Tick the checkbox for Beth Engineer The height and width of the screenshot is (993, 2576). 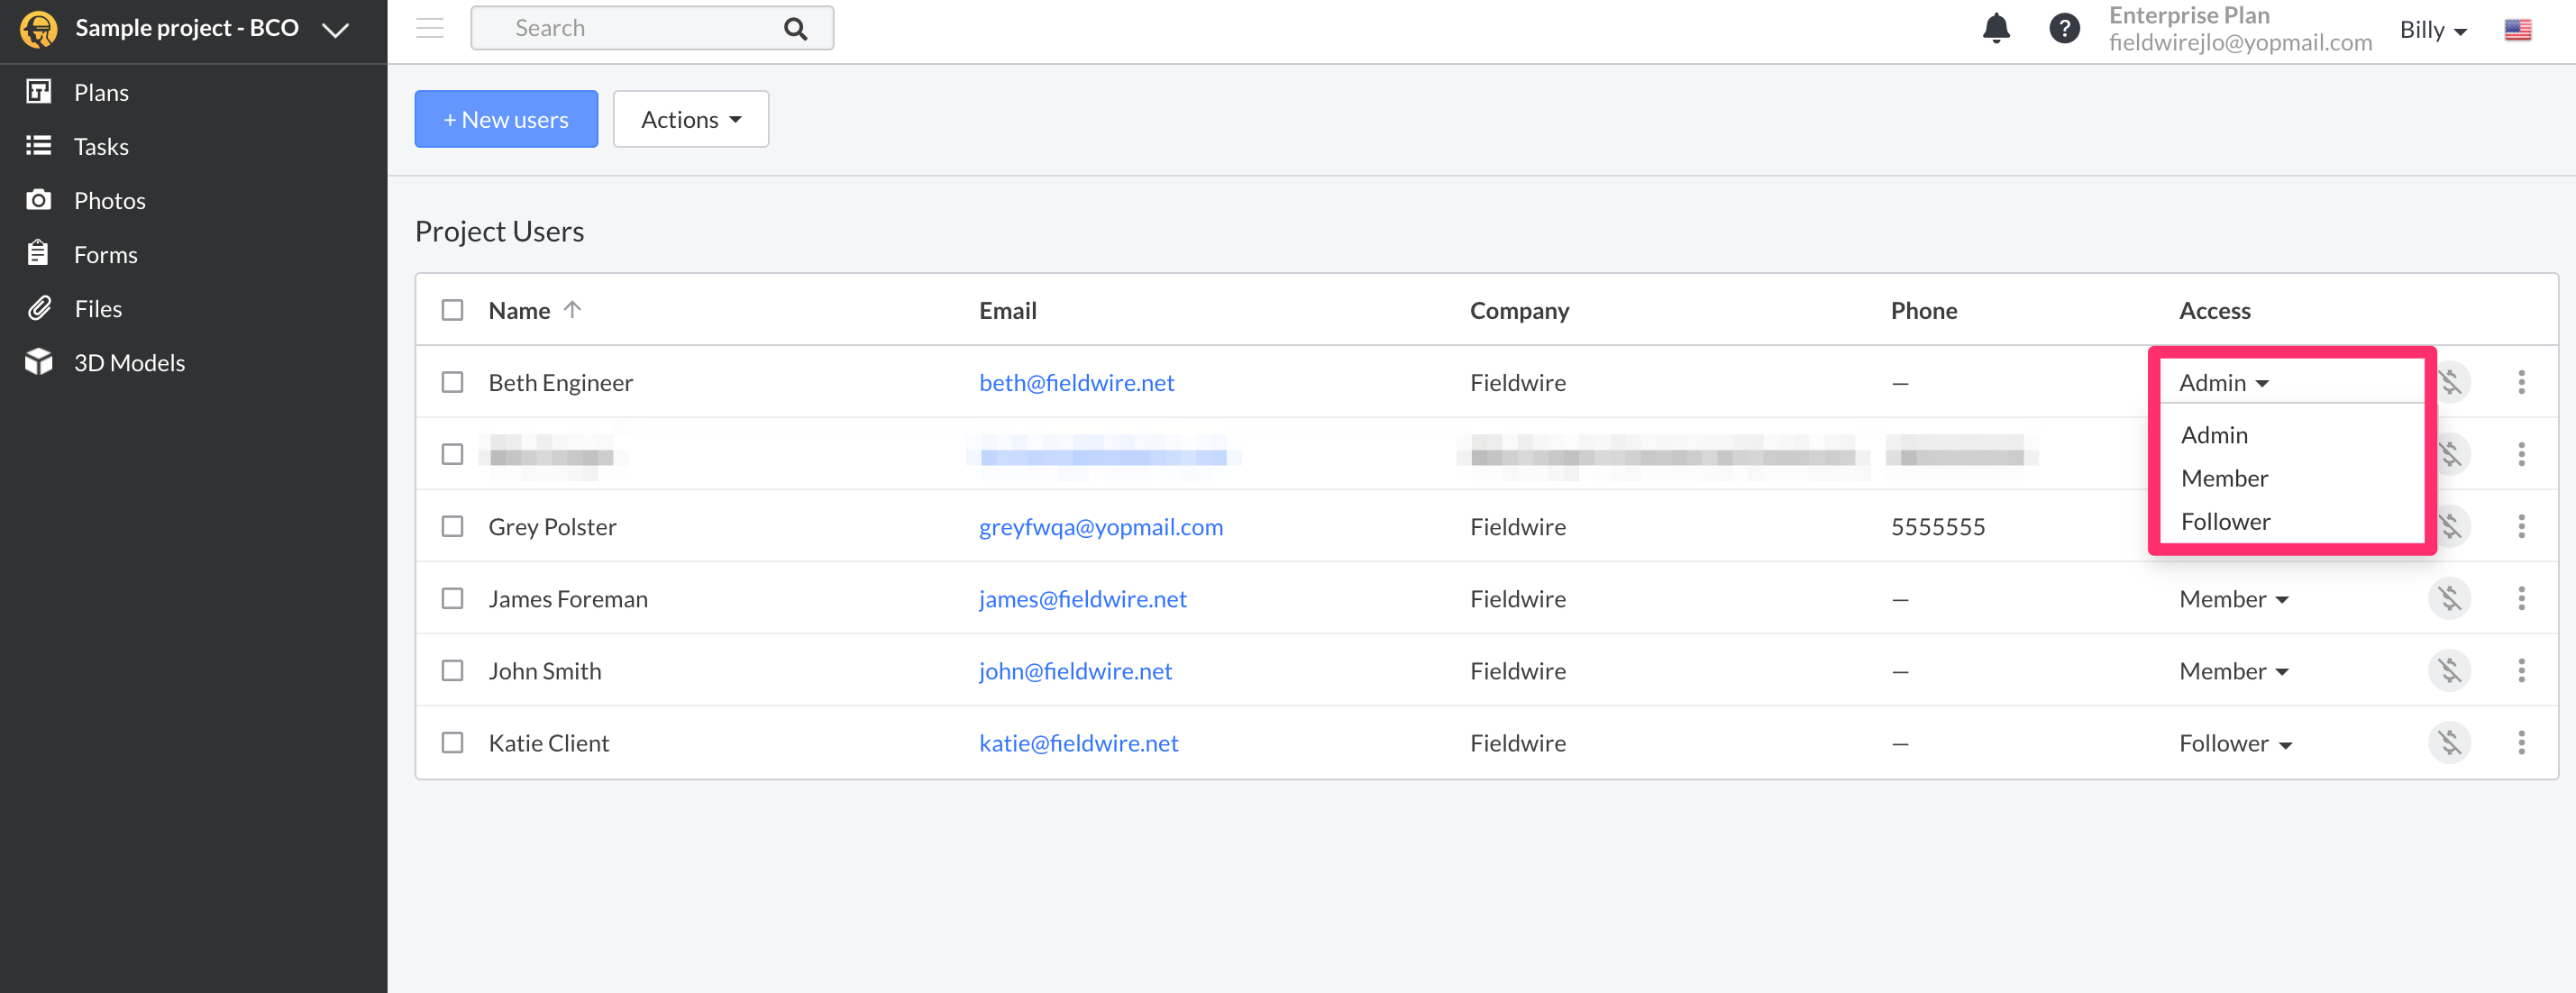click(452, 382)
